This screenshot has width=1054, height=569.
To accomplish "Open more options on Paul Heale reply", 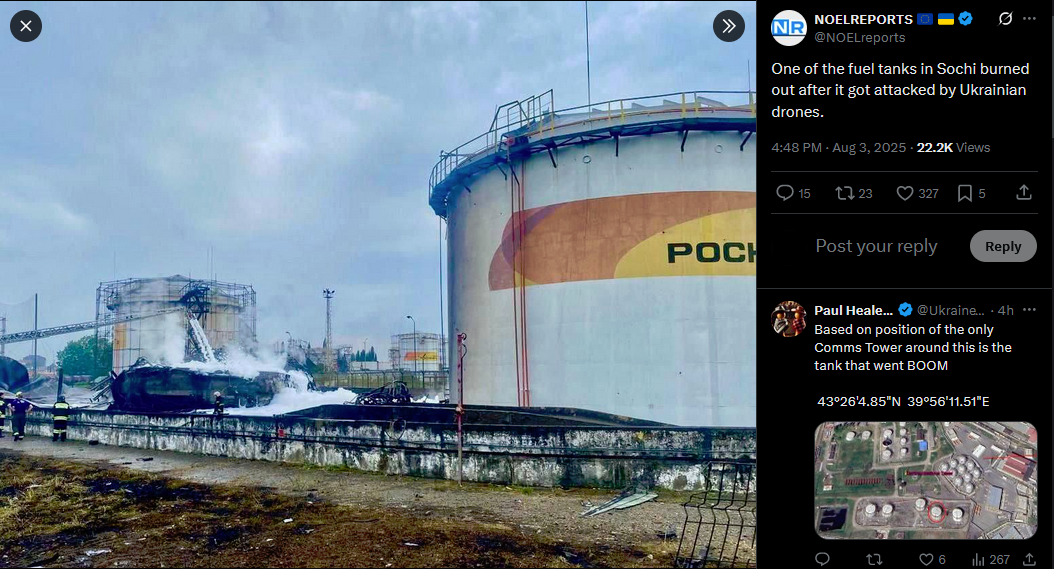I will tap(1029, 310).
